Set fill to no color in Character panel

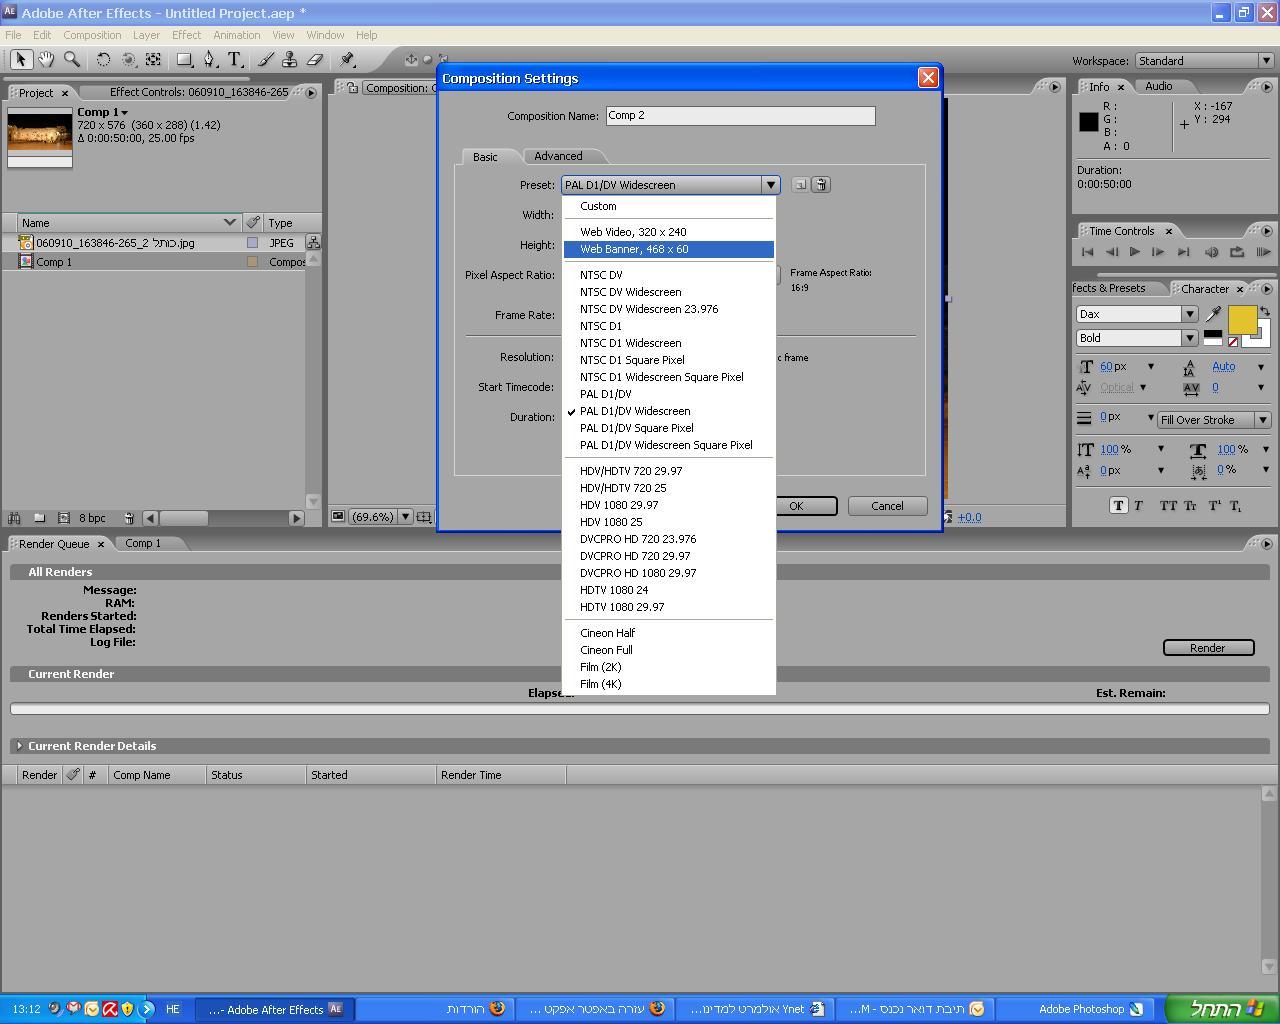click(1233, 341)
